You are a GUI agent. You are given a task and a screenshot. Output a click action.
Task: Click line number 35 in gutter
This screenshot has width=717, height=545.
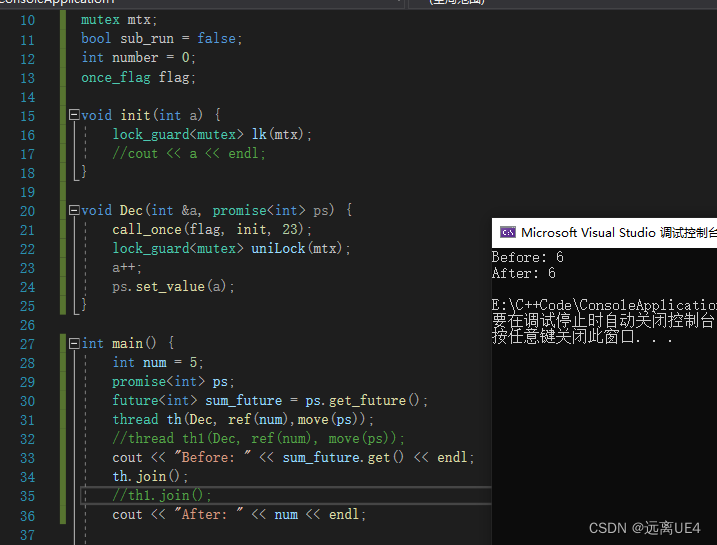point(27,496)
